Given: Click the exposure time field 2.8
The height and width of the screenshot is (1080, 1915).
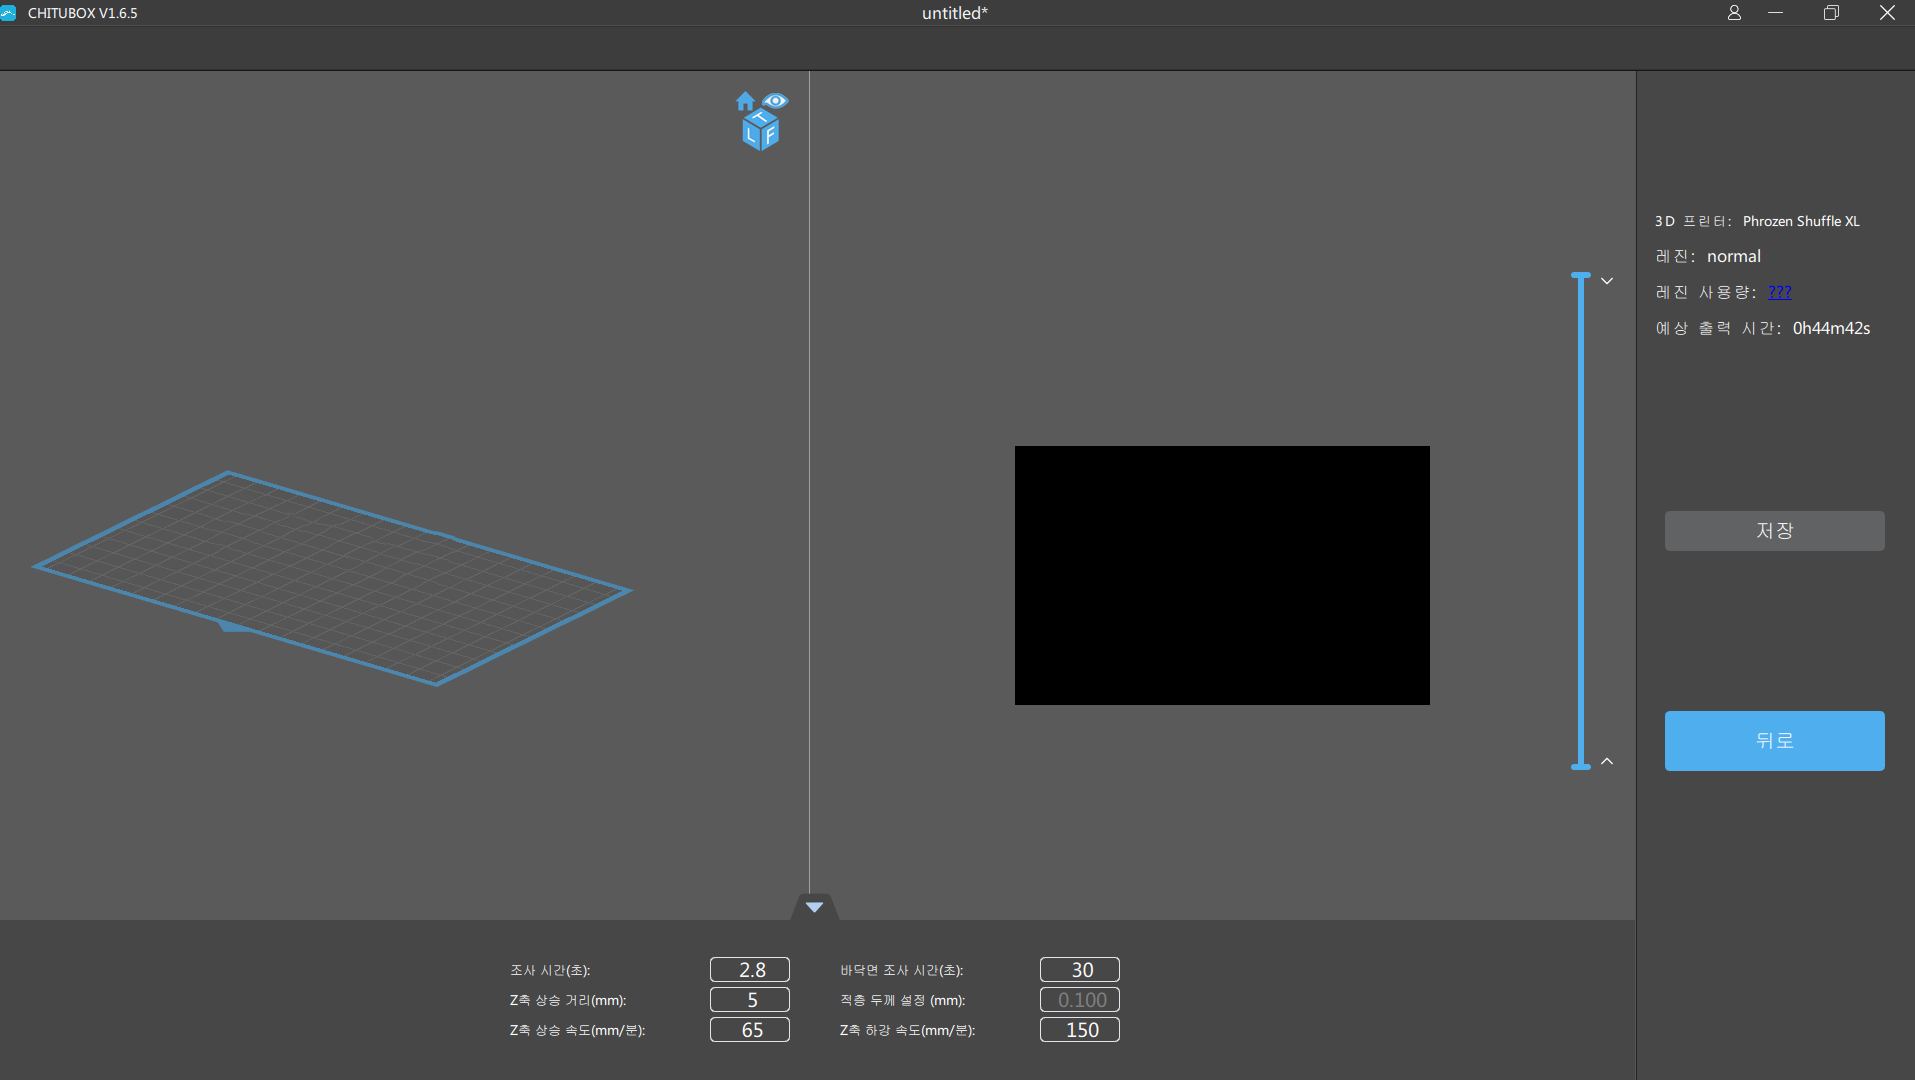Looking at the screenshot, I should click(750, 970).
